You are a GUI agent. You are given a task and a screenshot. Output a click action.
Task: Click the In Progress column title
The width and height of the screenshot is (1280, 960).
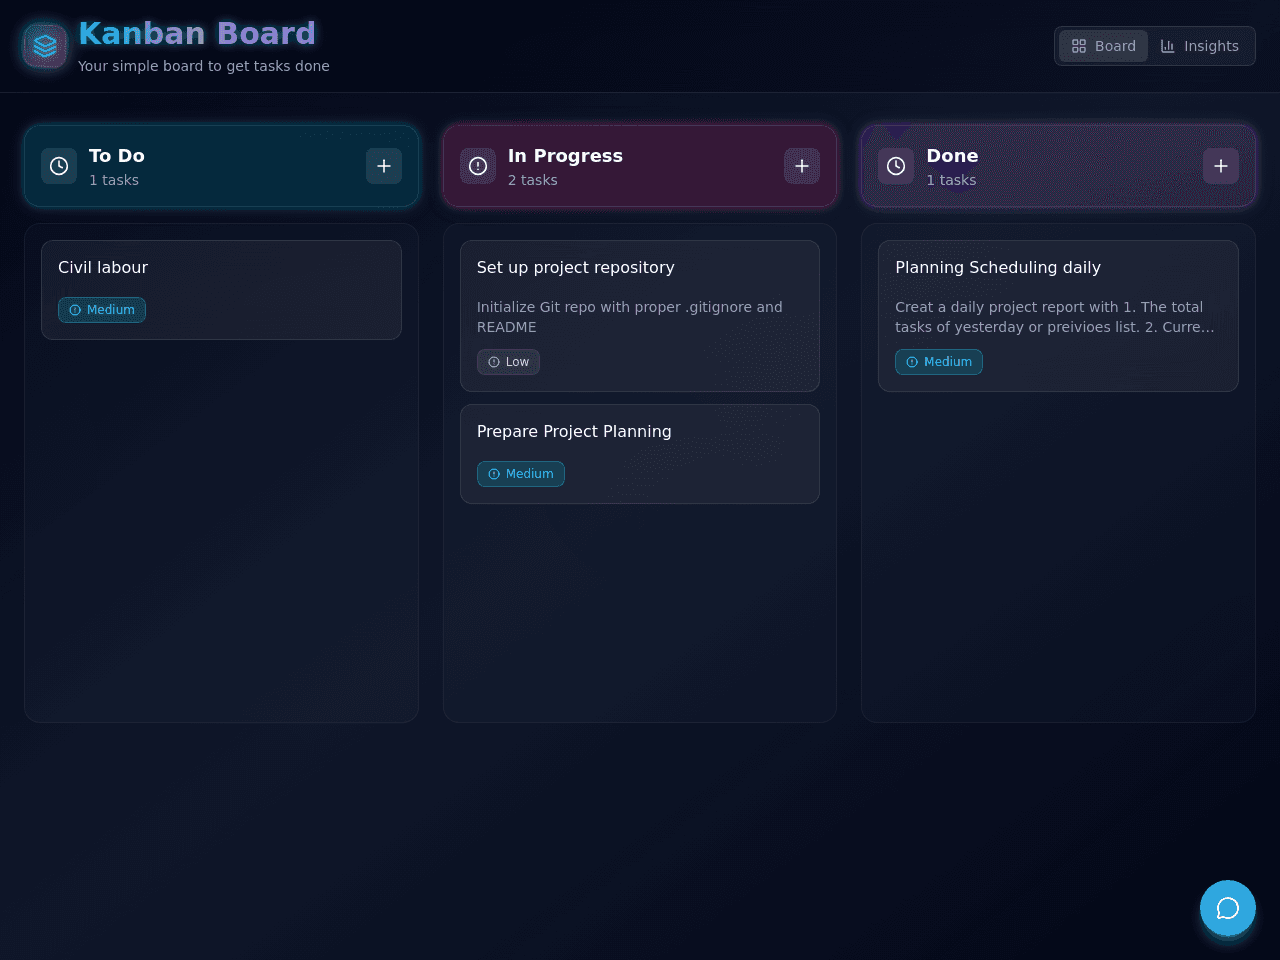[x=565, y=156]
